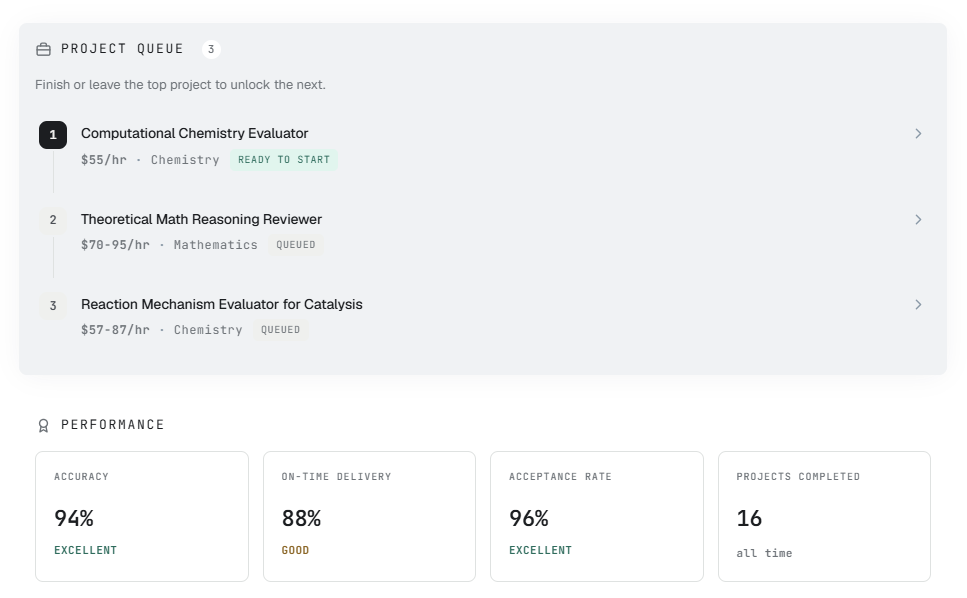Screen dimensions: 967x598
Task: Click the briefcase icon beside Project Queue
Action: tap(43, 49)
